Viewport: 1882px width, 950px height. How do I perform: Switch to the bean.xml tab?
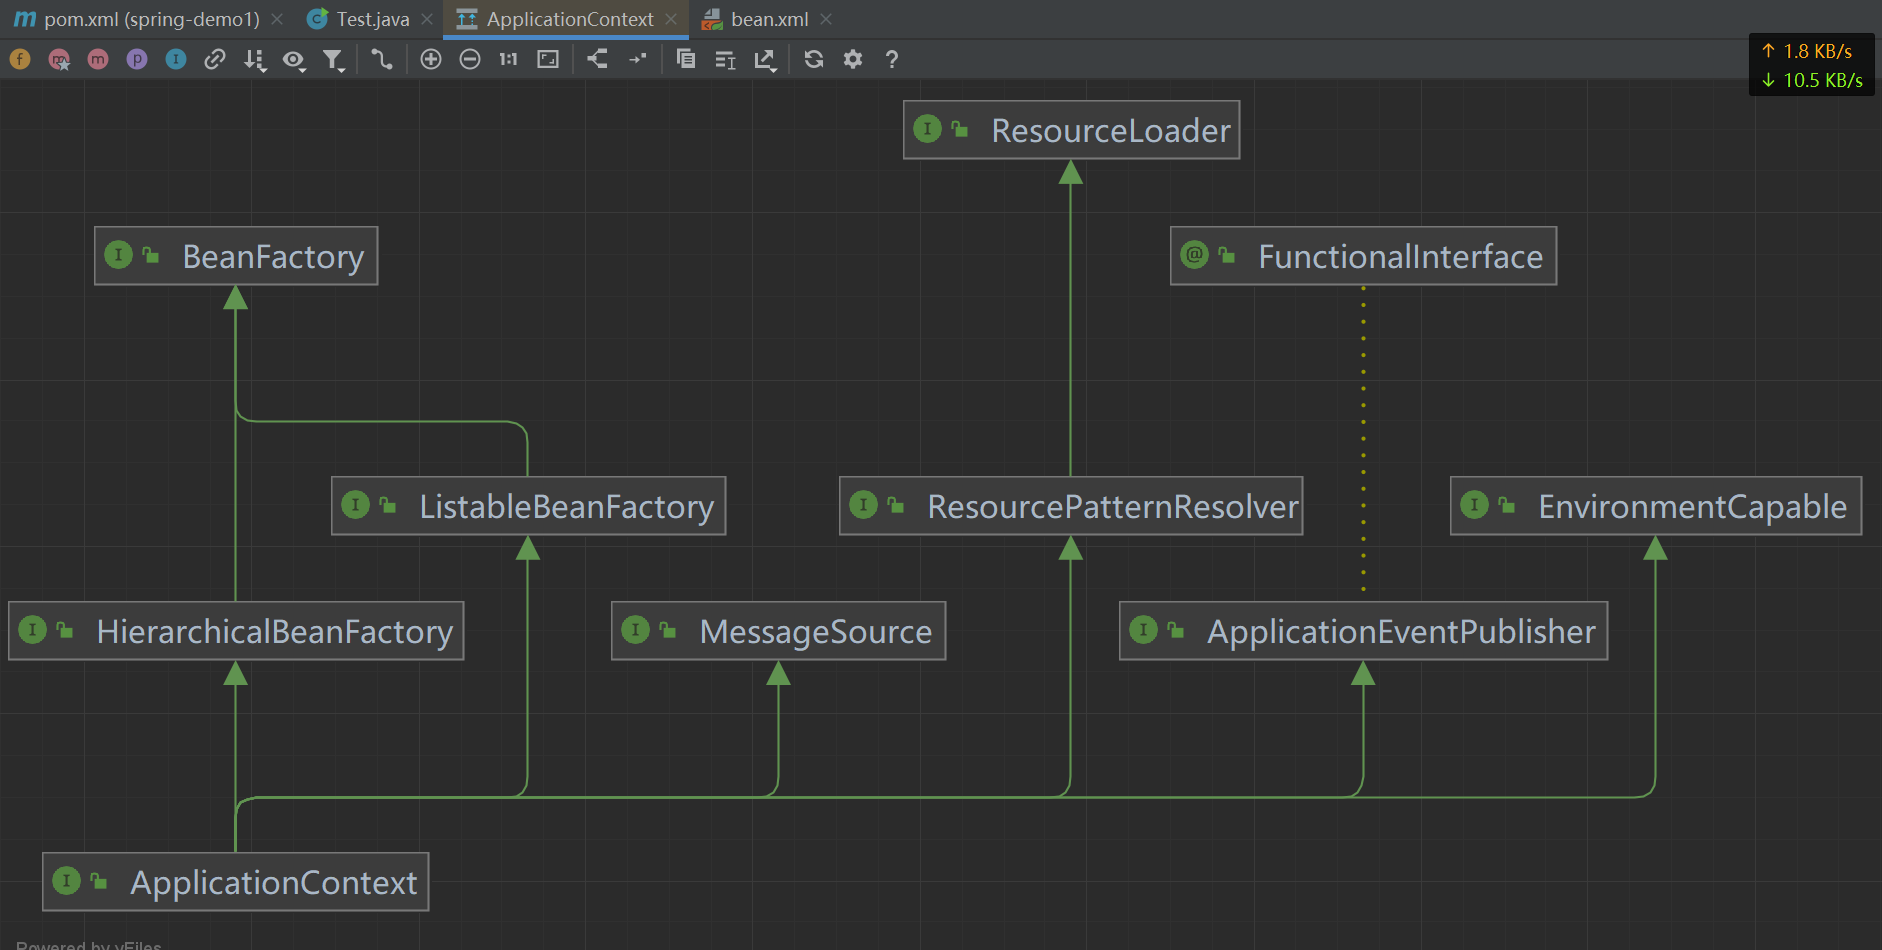pos(768,19)
